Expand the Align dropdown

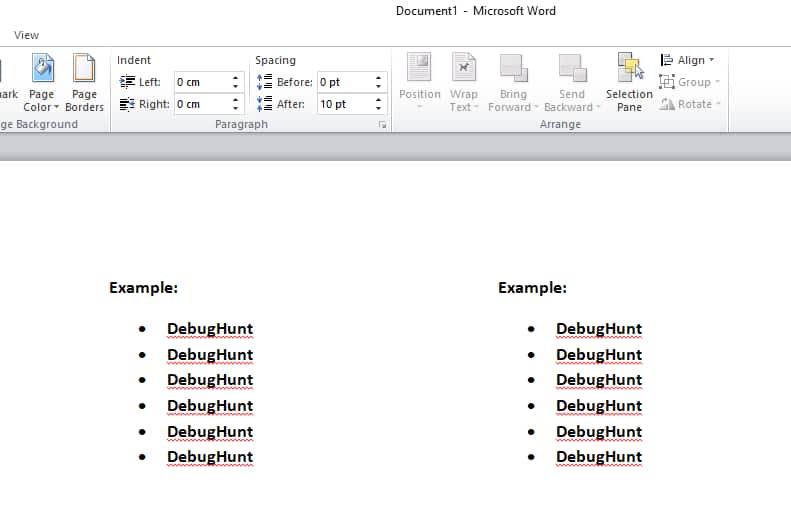click(689, 60)
